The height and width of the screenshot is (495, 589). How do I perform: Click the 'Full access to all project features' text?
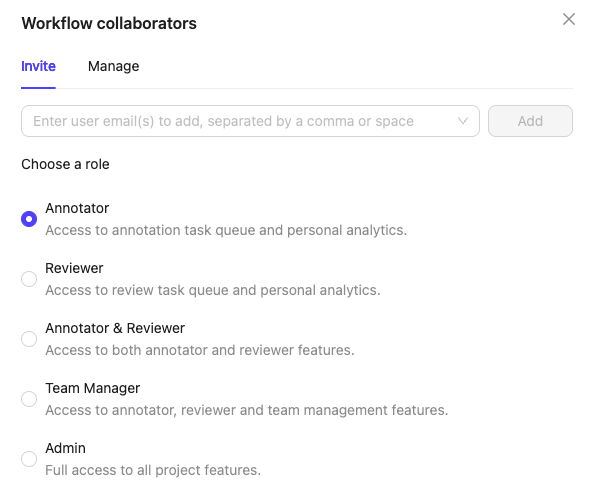[153, 470]
